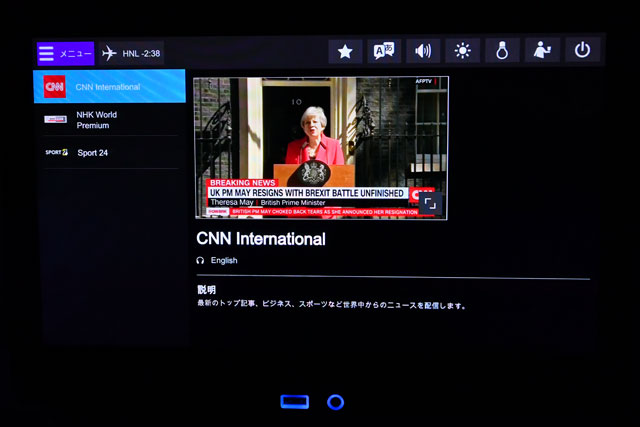Click the headphones audio icon
Image resolution: width=640 pixels, height=427 pixels.
pos(200,260)
